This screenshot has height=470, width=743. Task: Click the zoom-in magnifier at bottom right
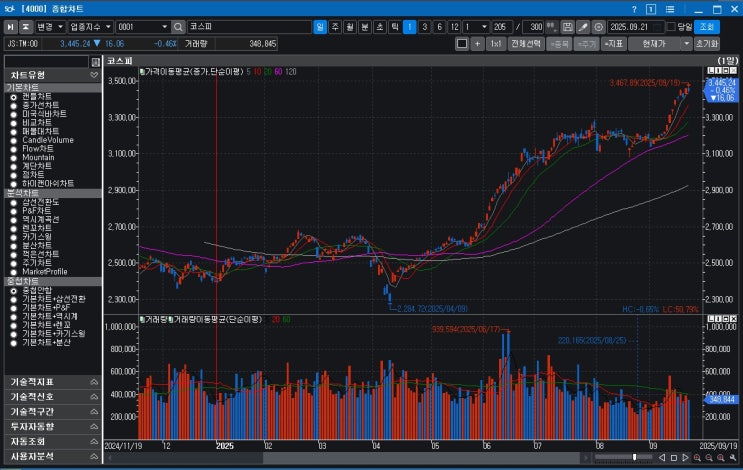(697, 457)
